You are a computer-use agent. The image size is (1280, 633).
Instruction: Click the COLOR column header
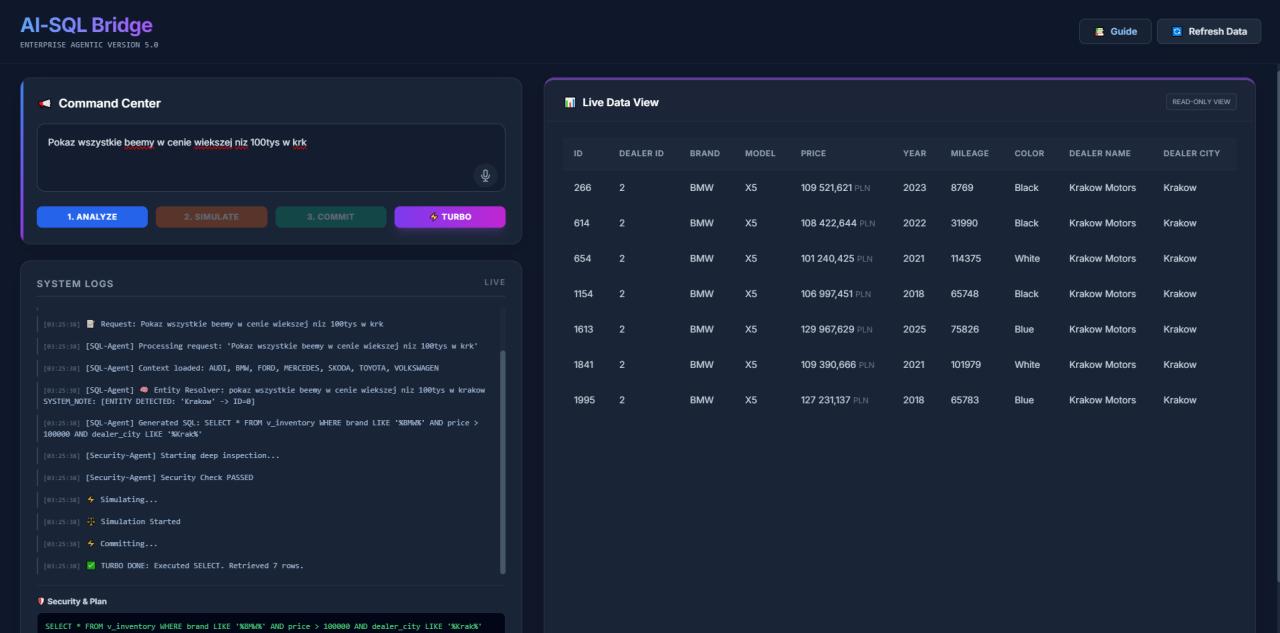click(x=1029, y=154)
